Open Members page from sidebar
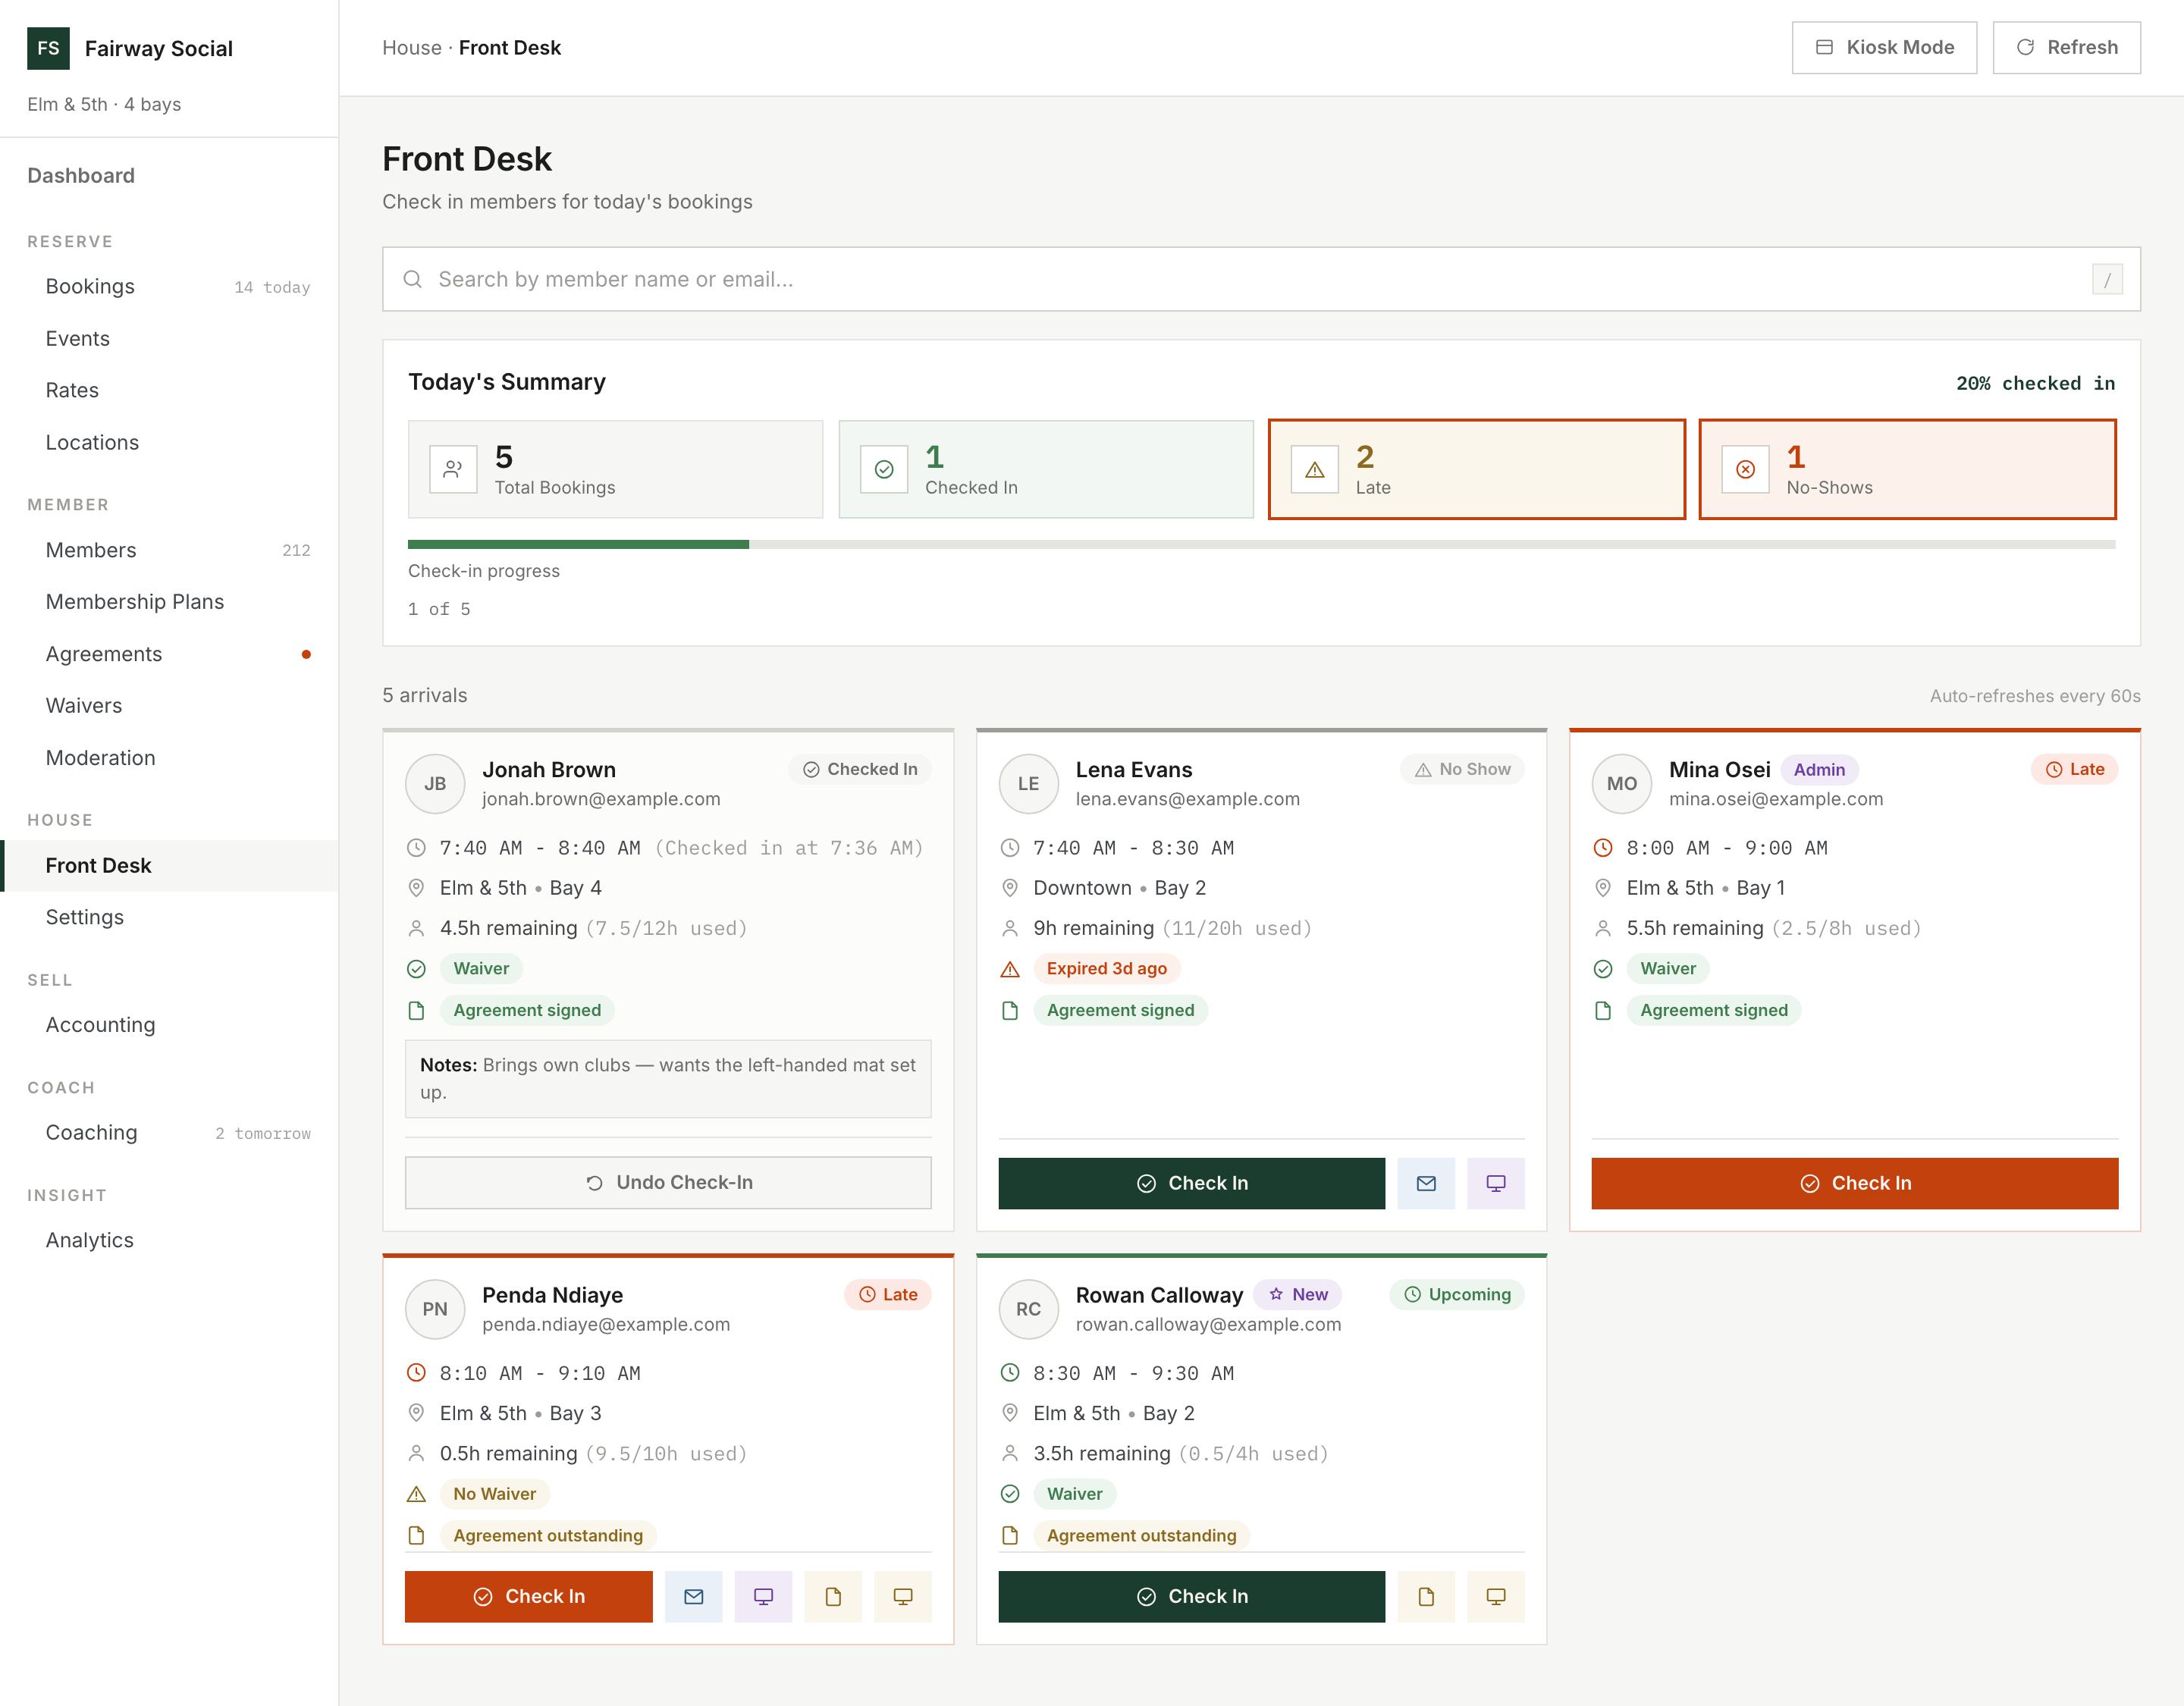 click(169, 550)
